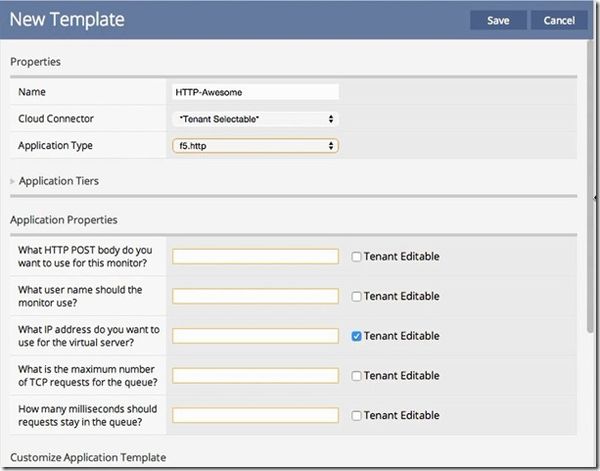This screenshot has height=471, width=600.
Task: Open the Application Type dropdown
Action: 256,146
